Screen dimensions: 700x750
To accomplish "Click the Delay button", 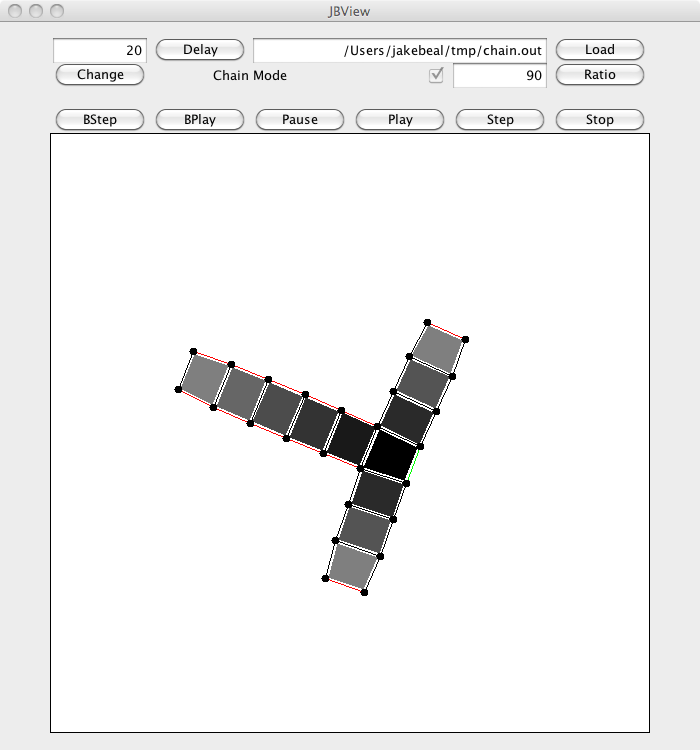I will [x=200, y=50].
